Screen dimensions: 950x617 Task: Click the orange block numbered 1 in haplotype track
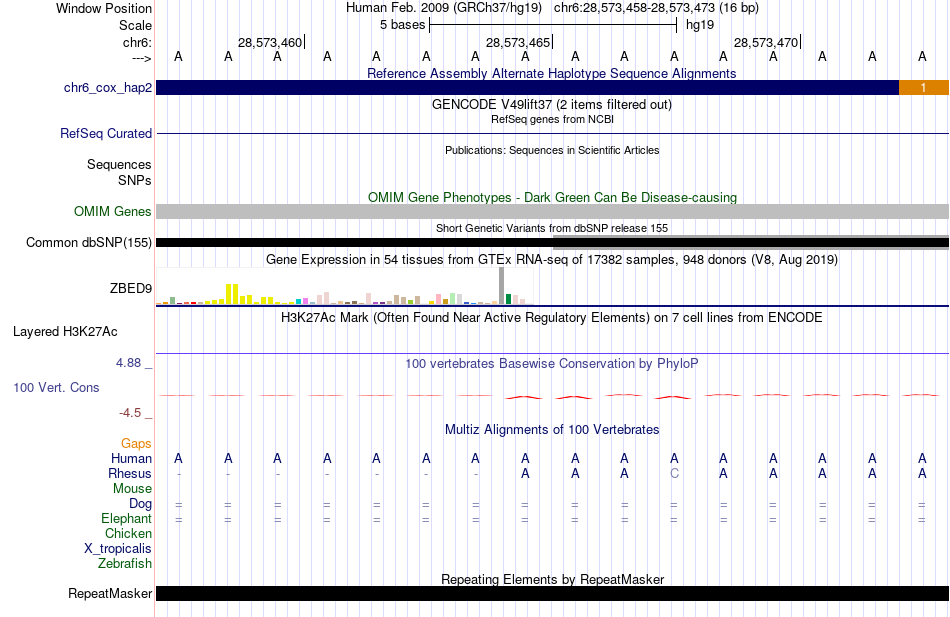click(923, 87)
